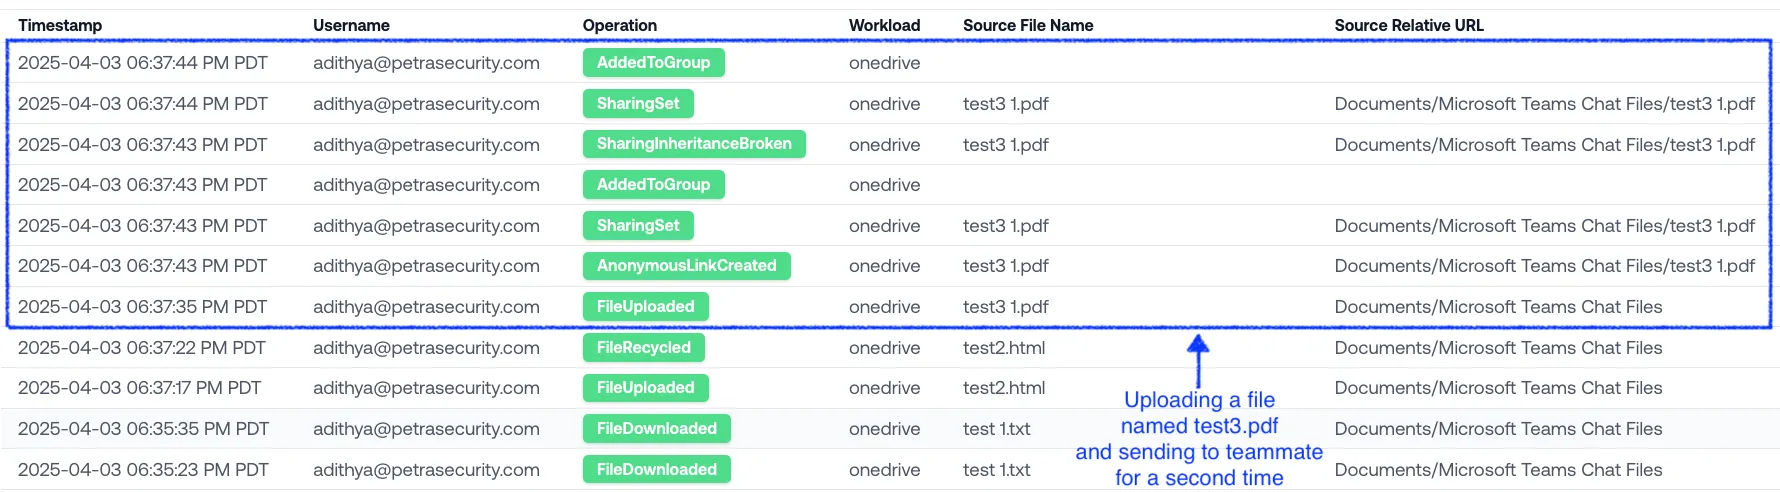Click test2.html file name in FileRecycled row
This screenshot has width=1780, height=492.
point(1004,348)
